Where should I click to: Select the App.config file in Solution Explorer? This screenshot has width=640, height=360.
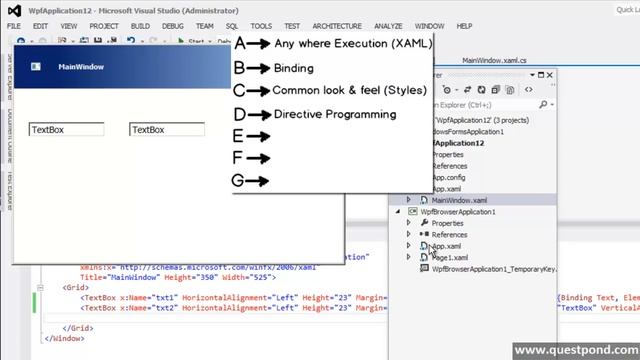click(449, 178)
